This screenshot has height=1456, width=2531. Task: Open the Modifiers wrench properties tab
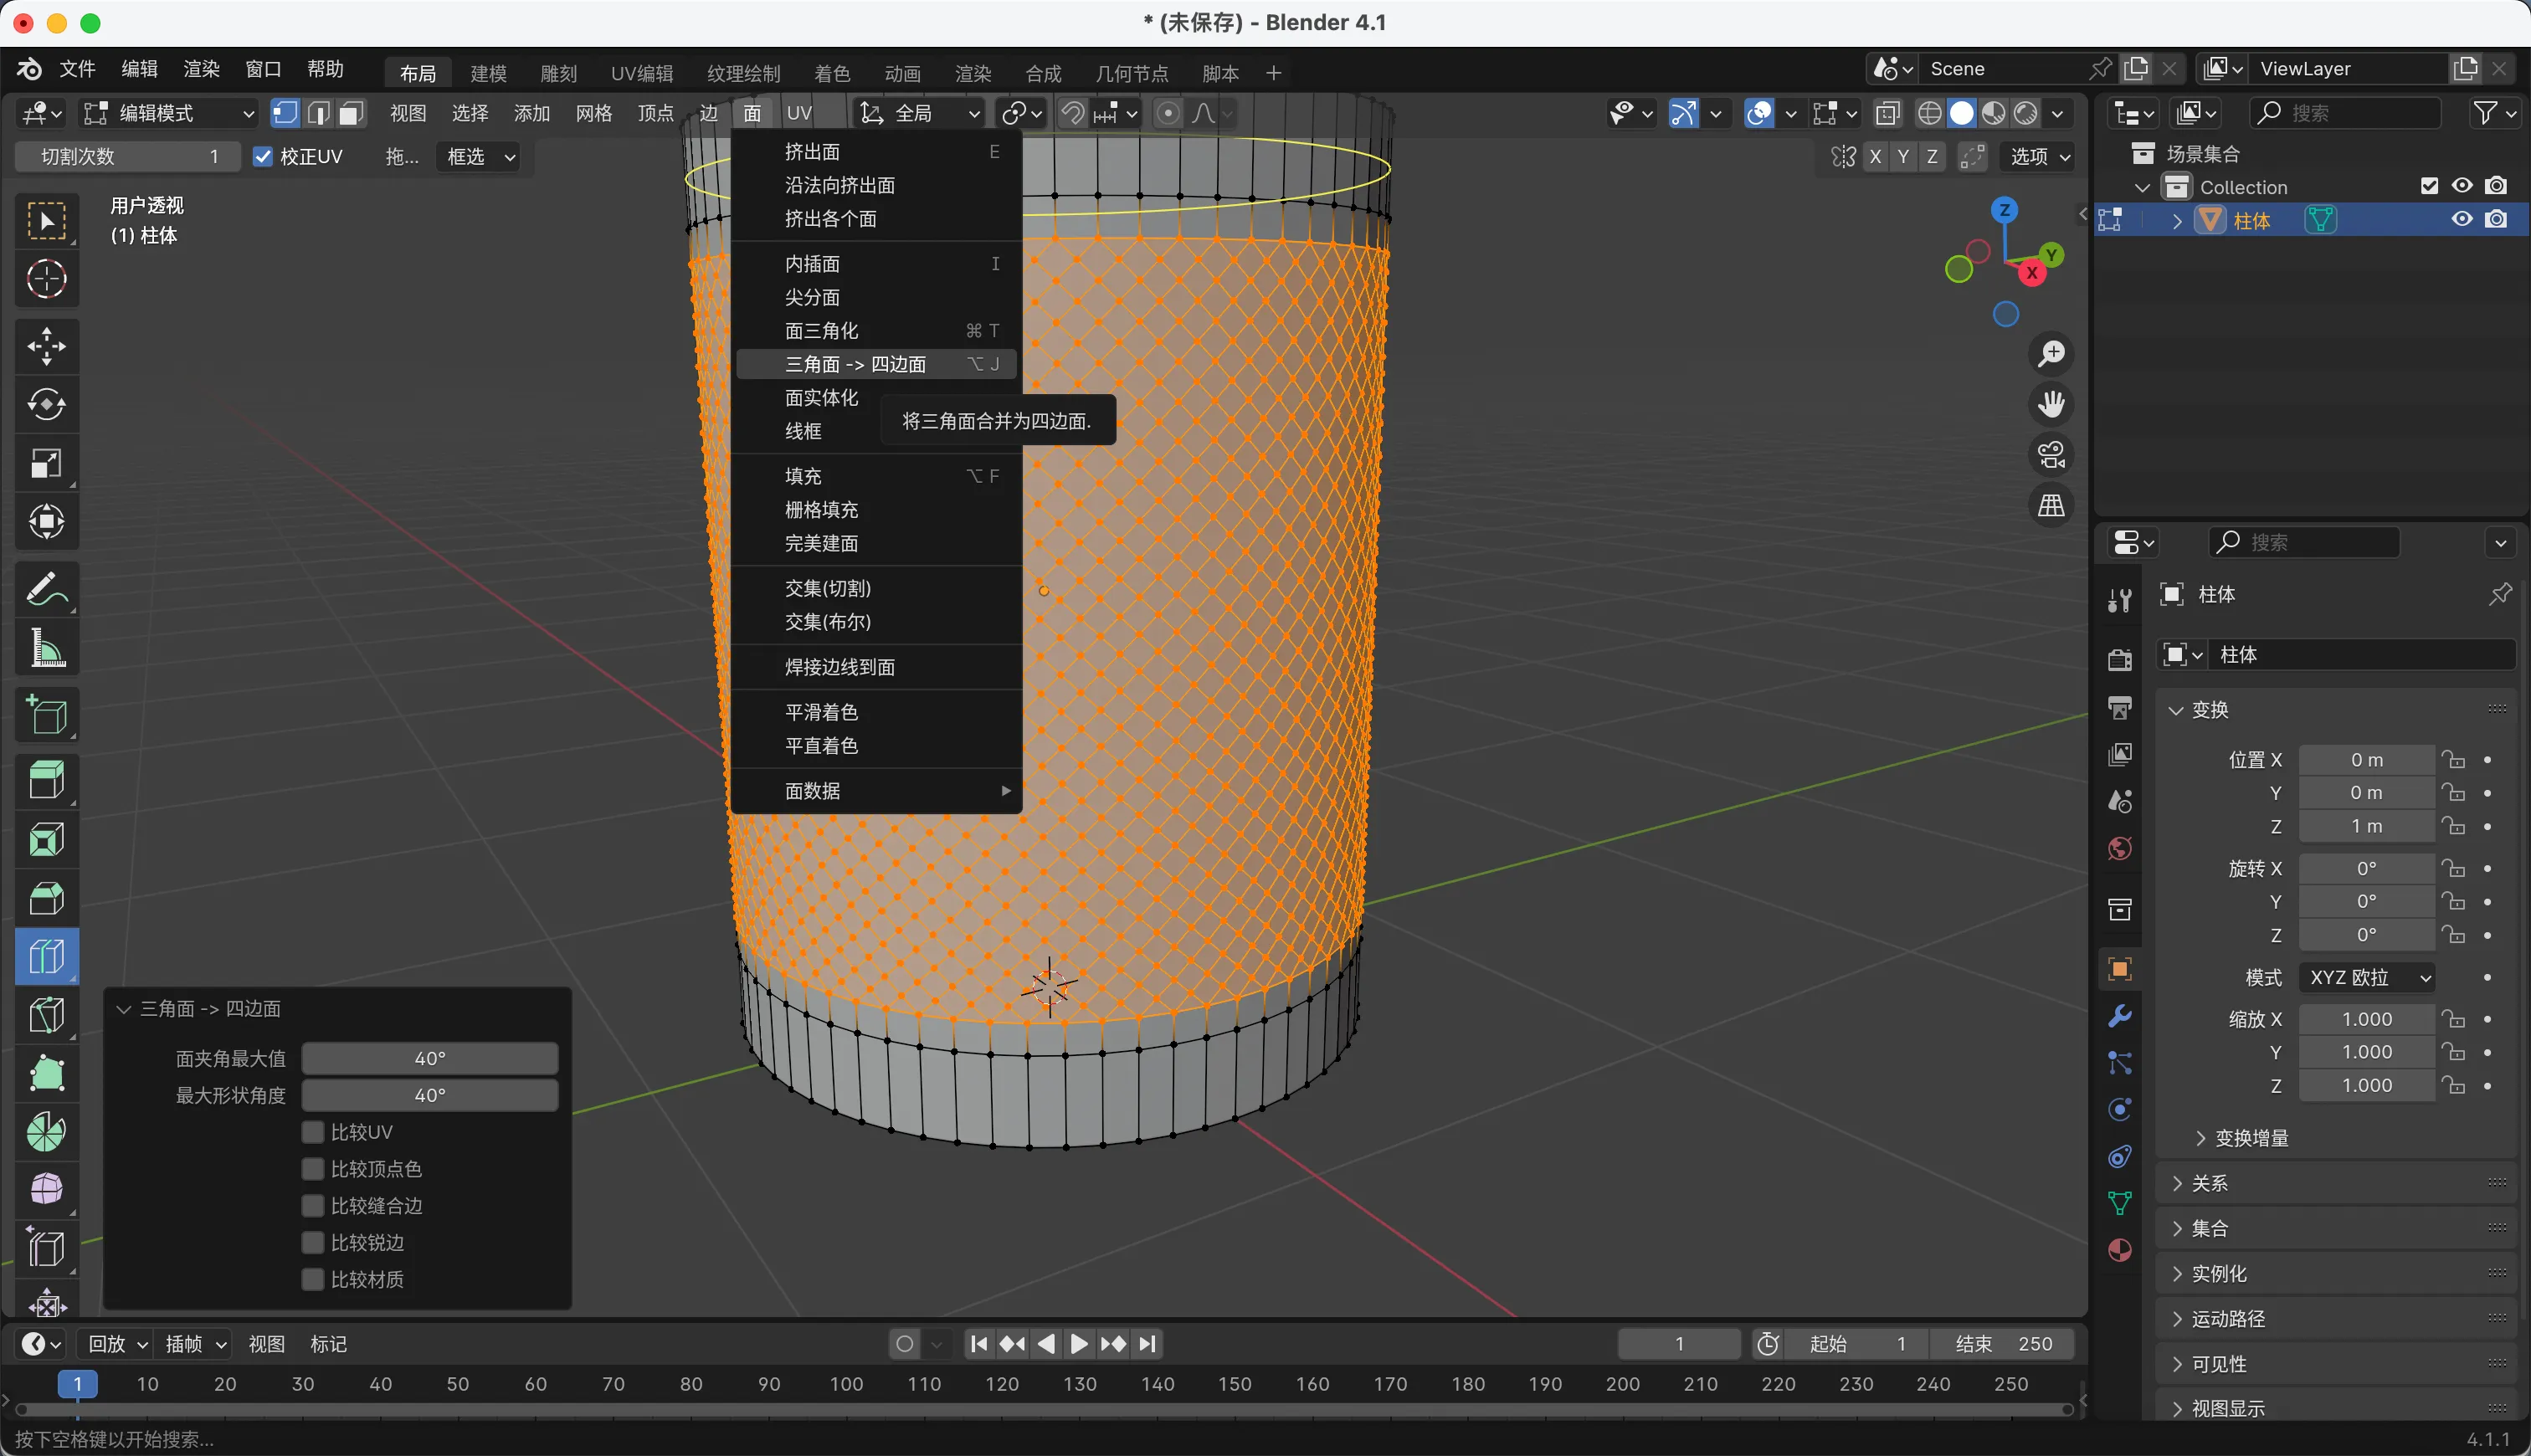coord(2119,1016)
